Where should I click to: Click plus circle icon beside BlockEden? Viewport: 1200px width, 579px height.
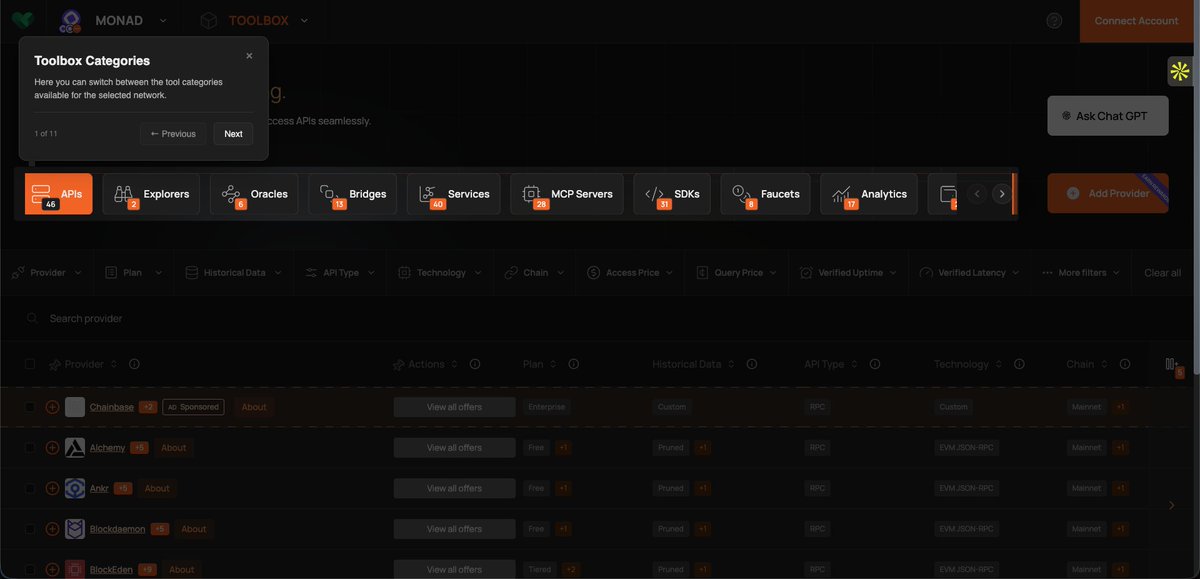pos(52,569)
